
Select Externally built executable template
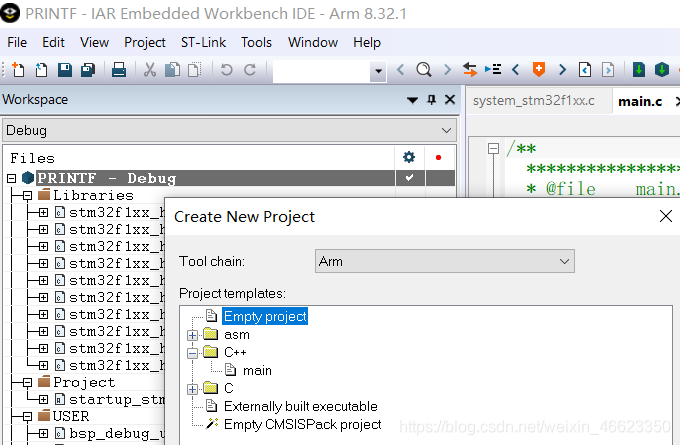(301, 406)
